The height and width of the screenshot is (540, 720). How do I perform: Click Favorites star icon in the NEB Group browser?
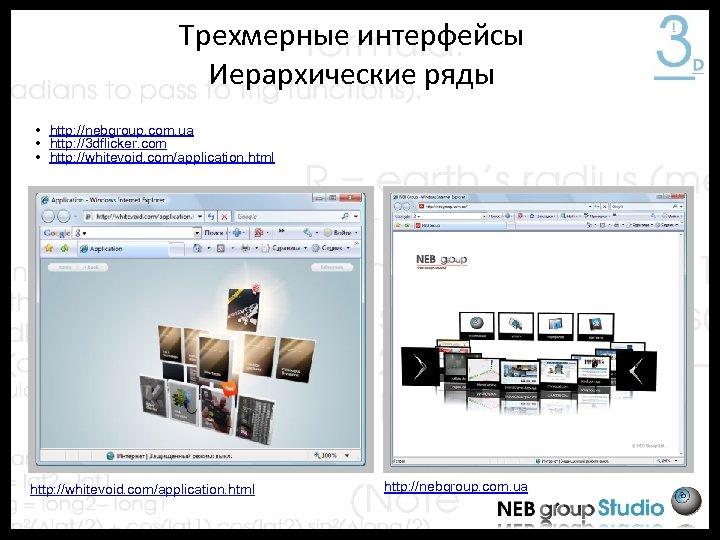point(398,225)
